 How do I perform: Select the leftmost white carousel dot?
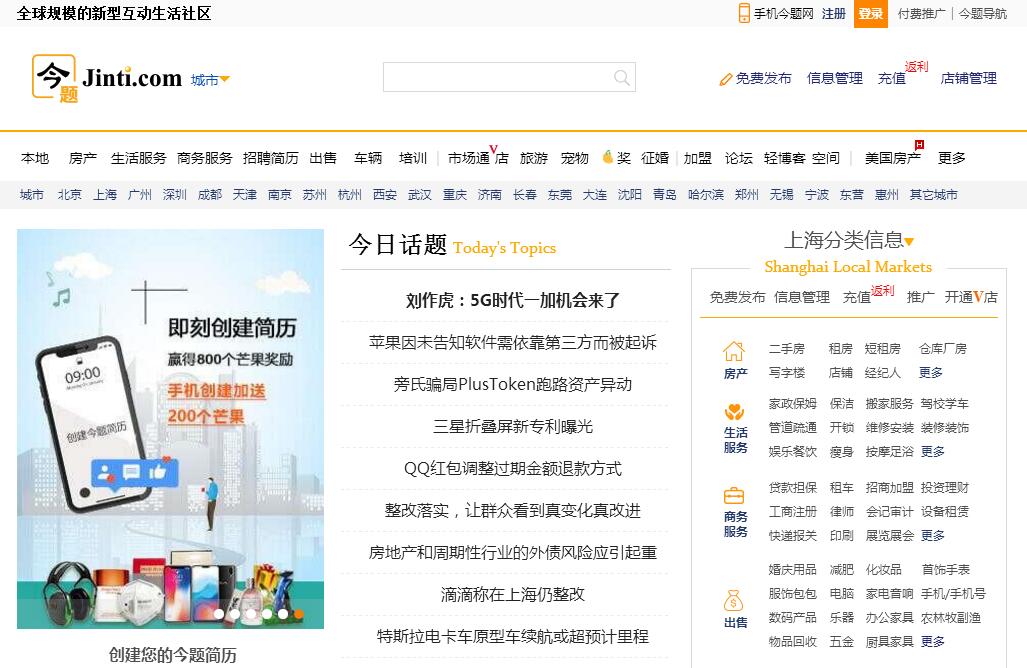click(x=218, y=614)
